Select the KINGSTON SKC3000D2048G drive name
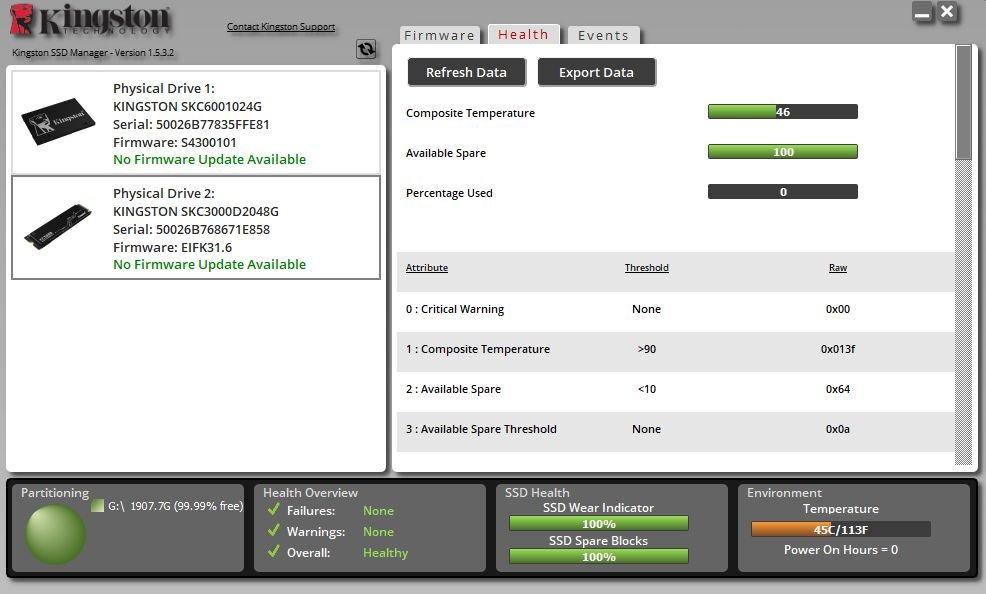This screenshot has height=594, width=986. [x=196, y=212]
